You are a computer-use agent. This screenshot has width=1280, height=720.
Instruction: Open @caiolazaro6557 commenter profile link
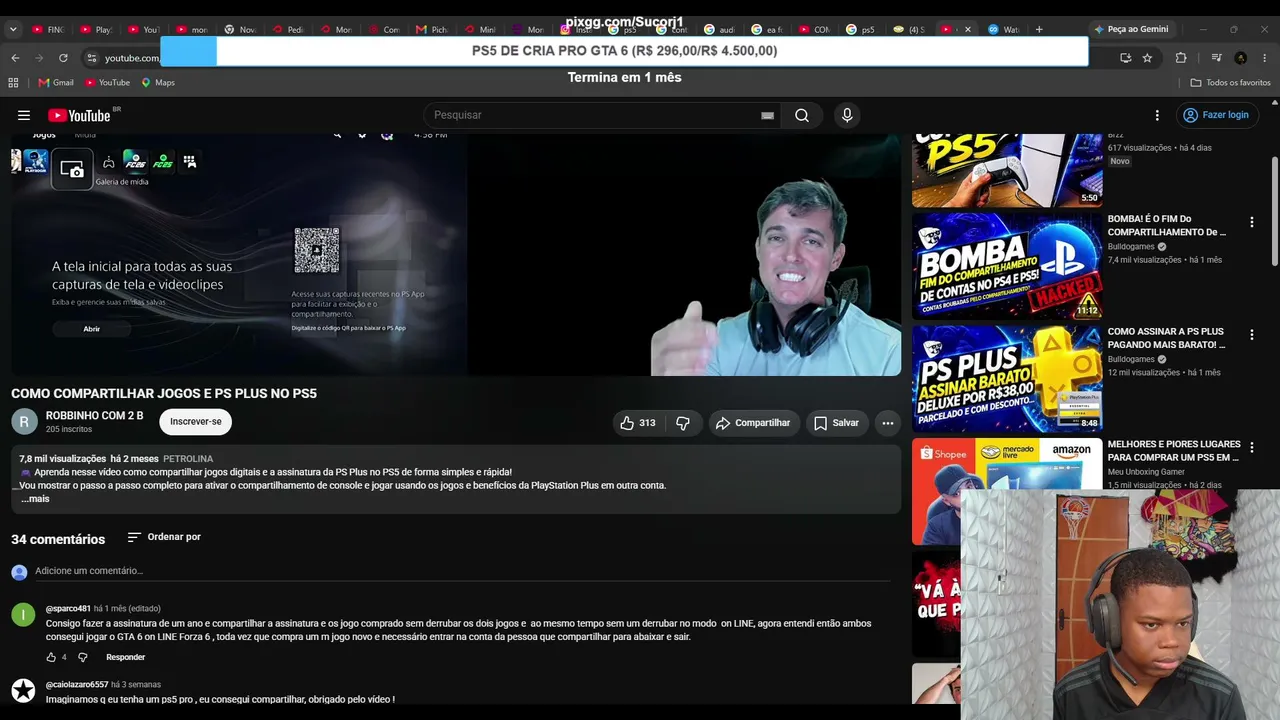77,685
